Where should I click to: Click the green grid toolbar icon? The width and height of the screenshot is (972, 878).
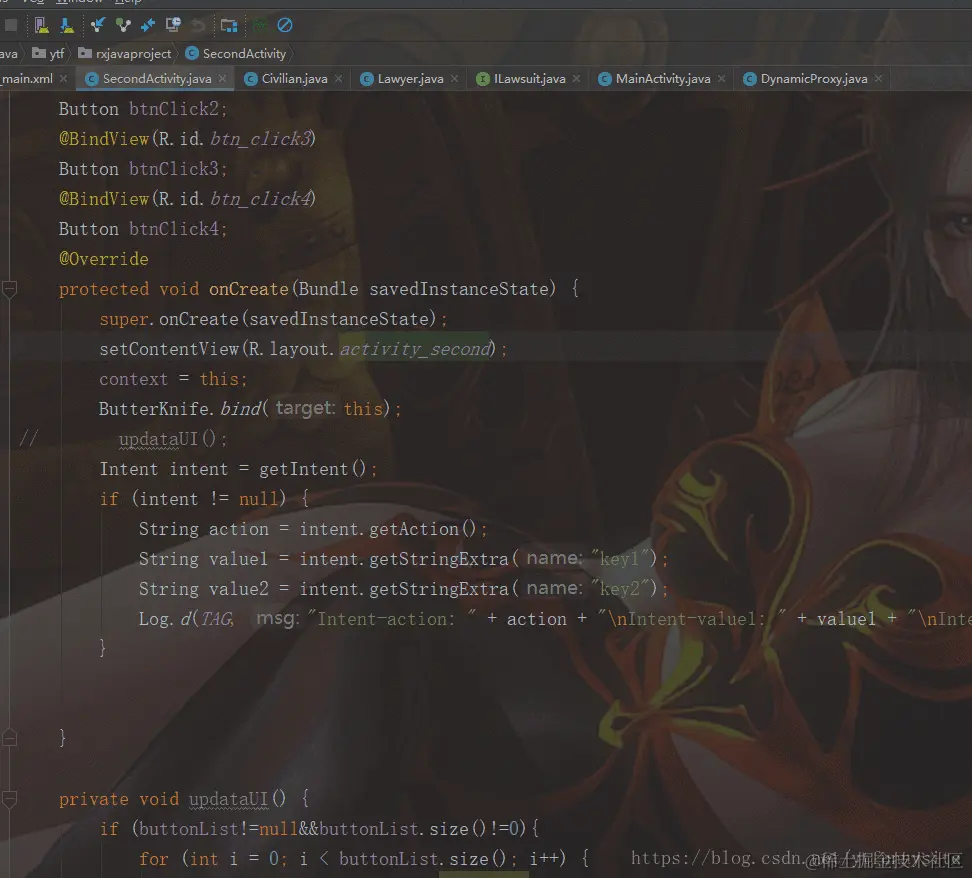(x=260, y=25)
